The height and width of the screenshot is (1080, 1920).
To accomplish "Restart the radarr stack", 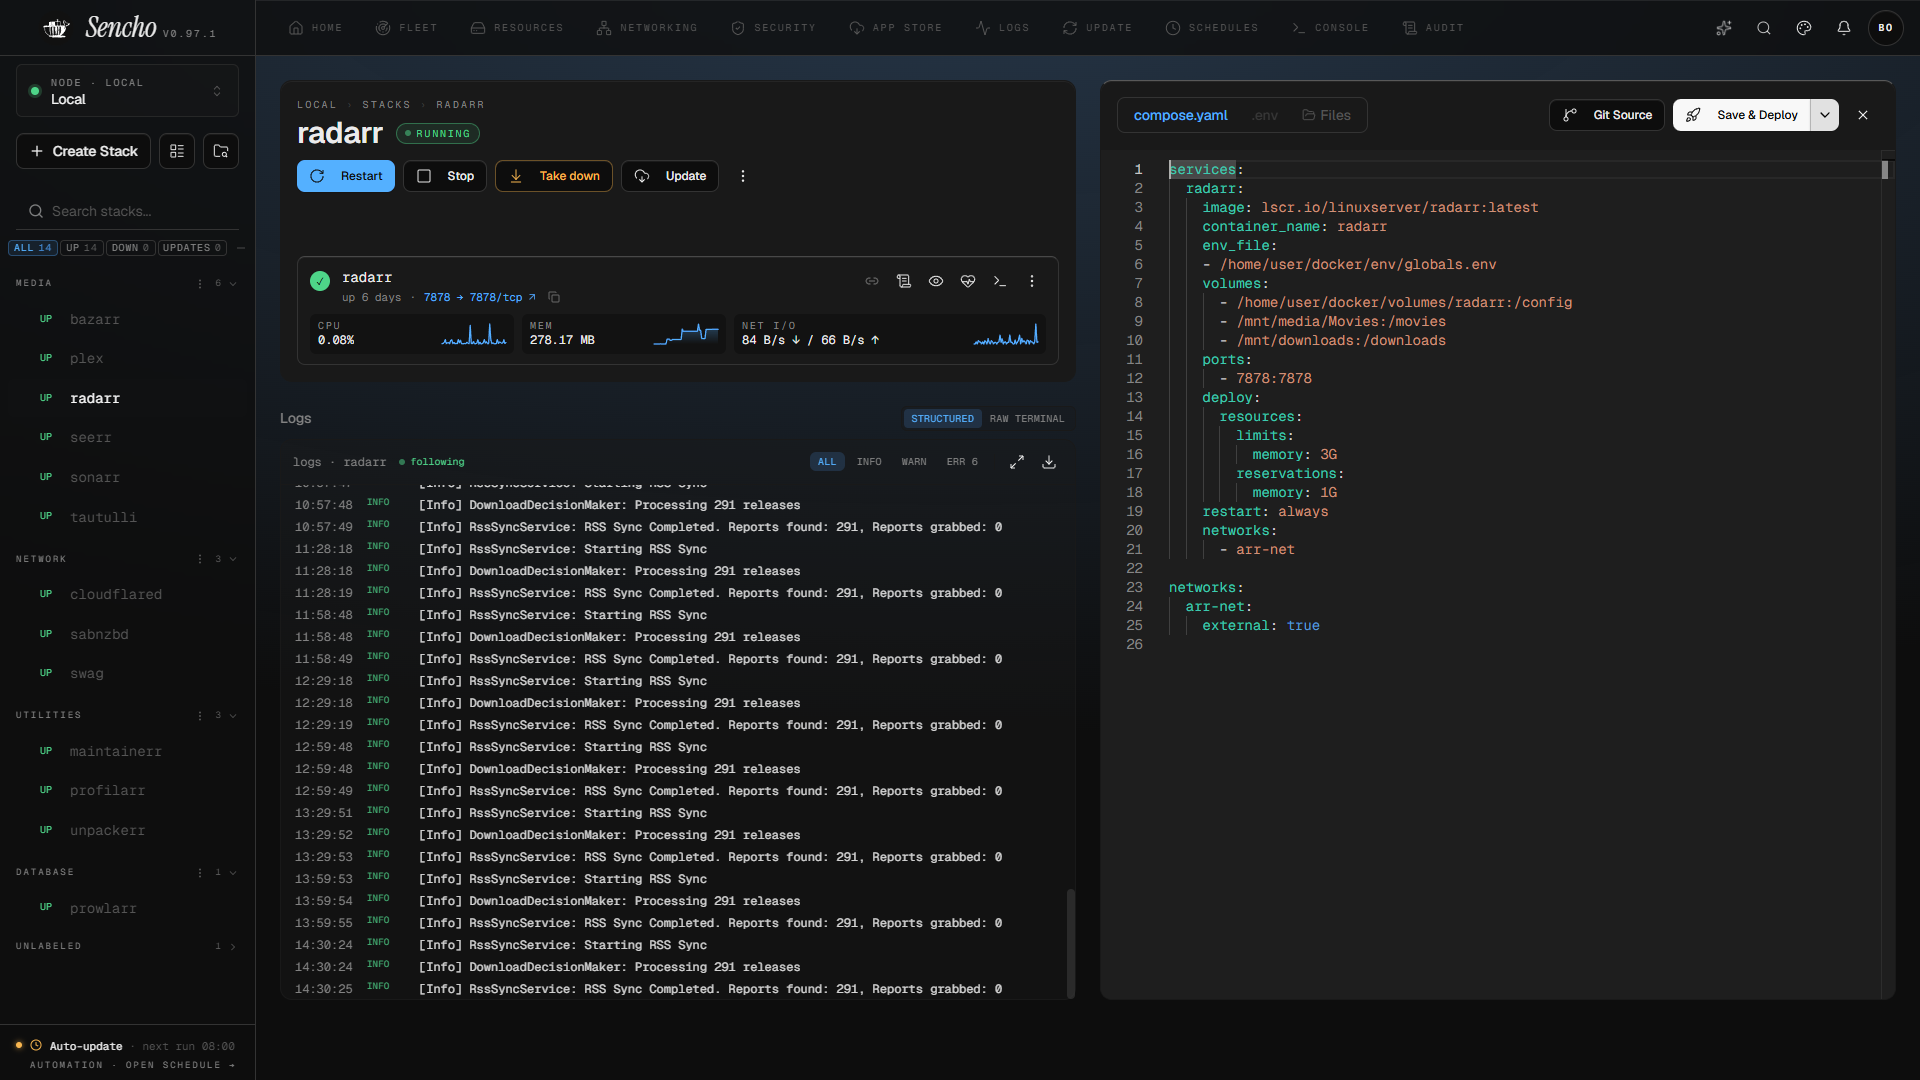I will 346,176.
